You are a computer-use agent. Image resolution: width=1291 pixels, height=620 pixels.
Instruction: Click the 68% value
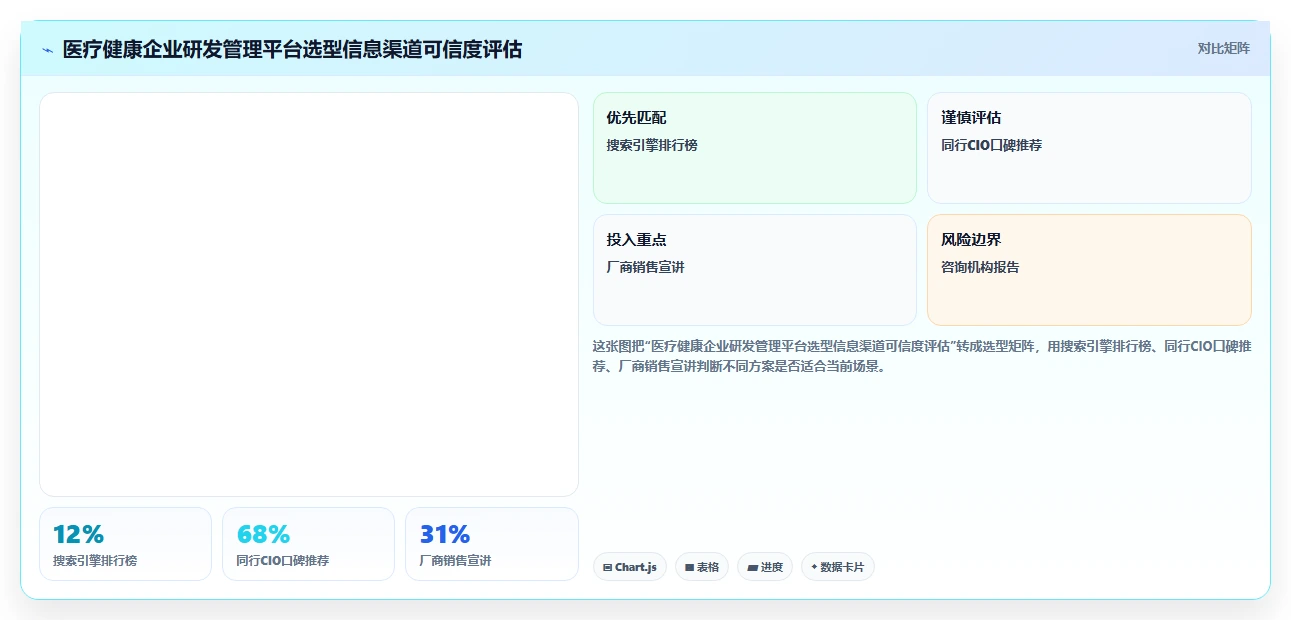coord(263,534)
